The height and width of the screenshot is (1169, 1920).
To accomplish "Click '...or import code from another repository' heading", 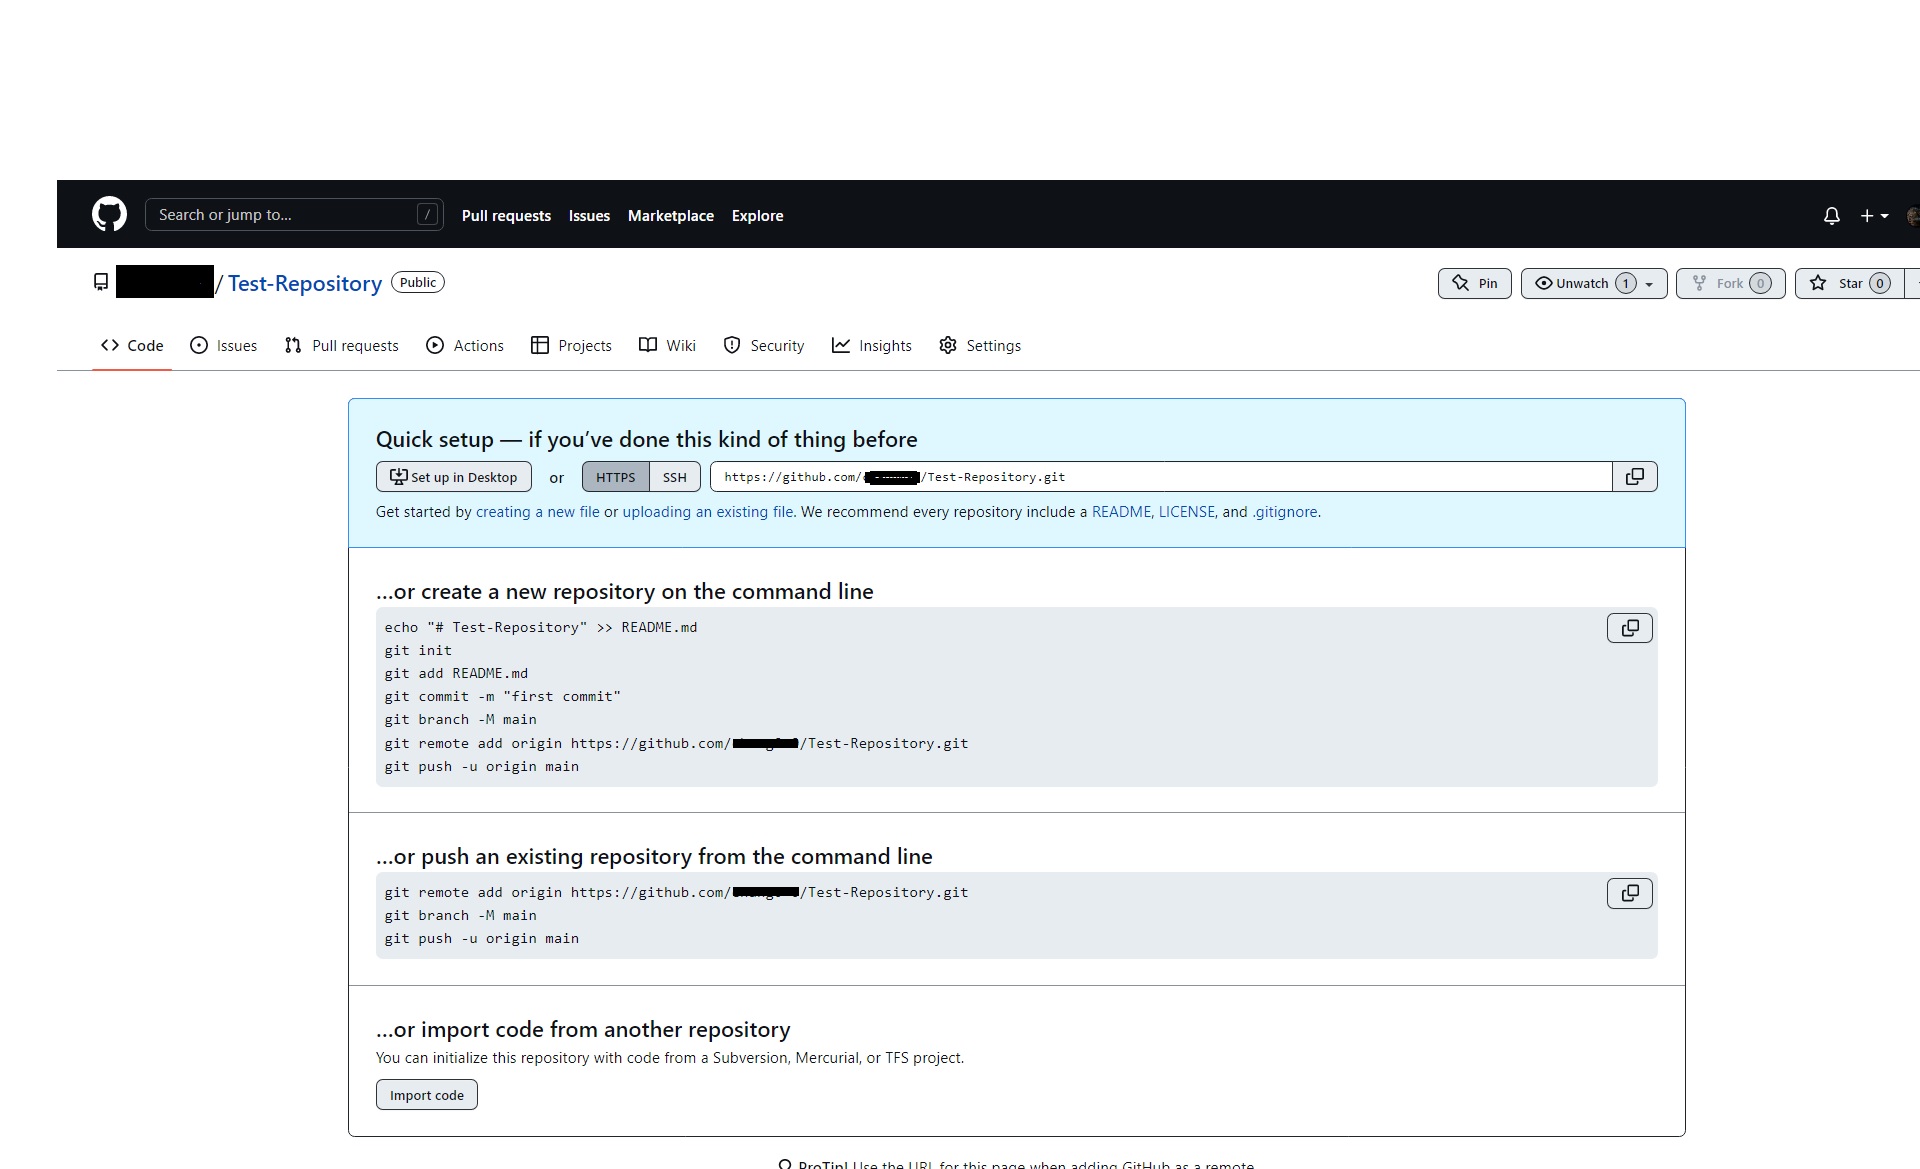I will pyautogui.click(x=583, y=1029).
